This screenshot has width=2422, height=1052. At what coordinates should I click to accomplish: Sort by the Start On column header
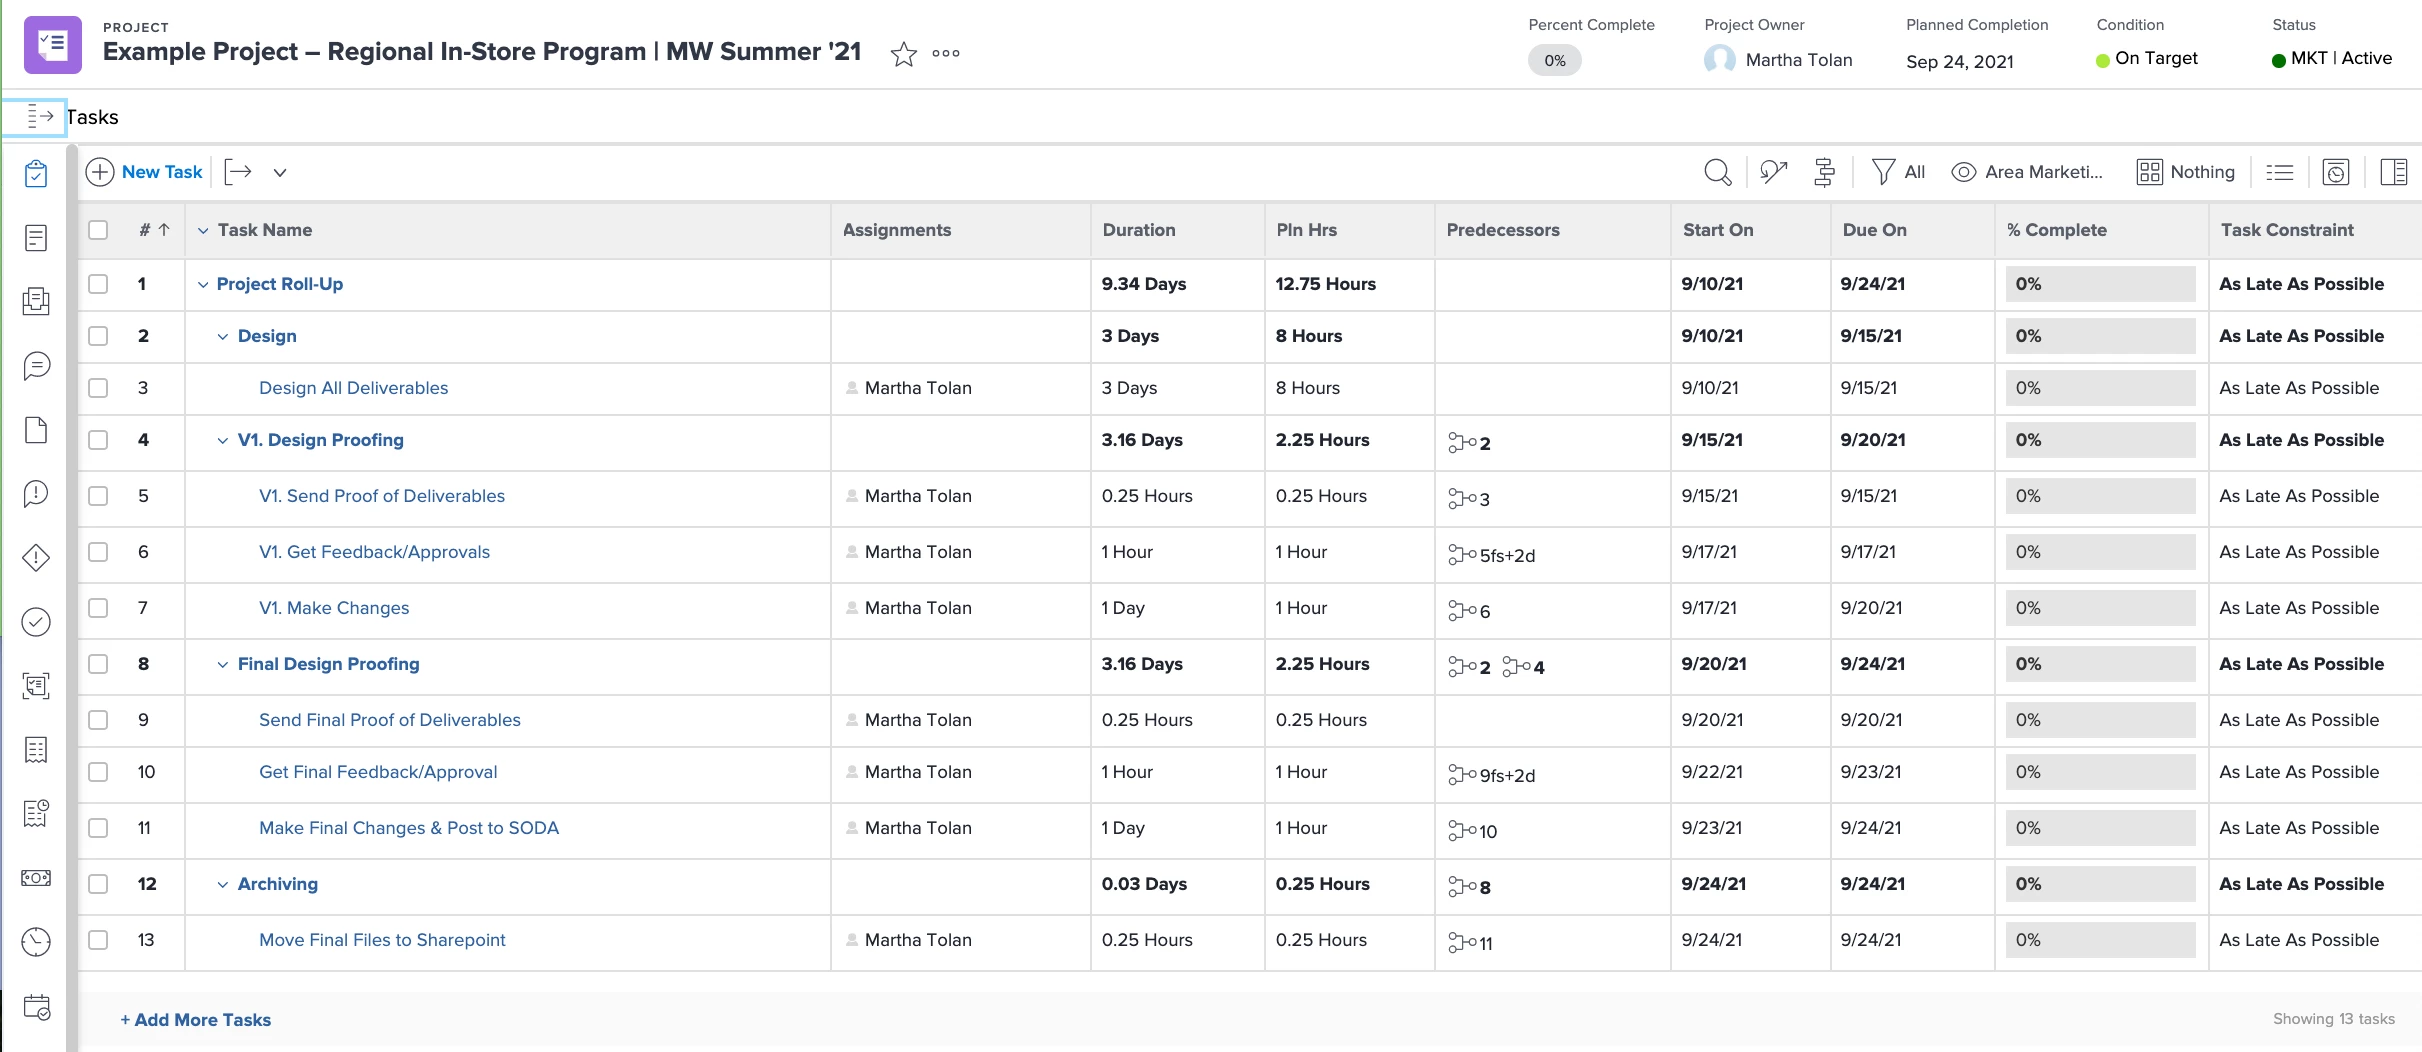1718,230
